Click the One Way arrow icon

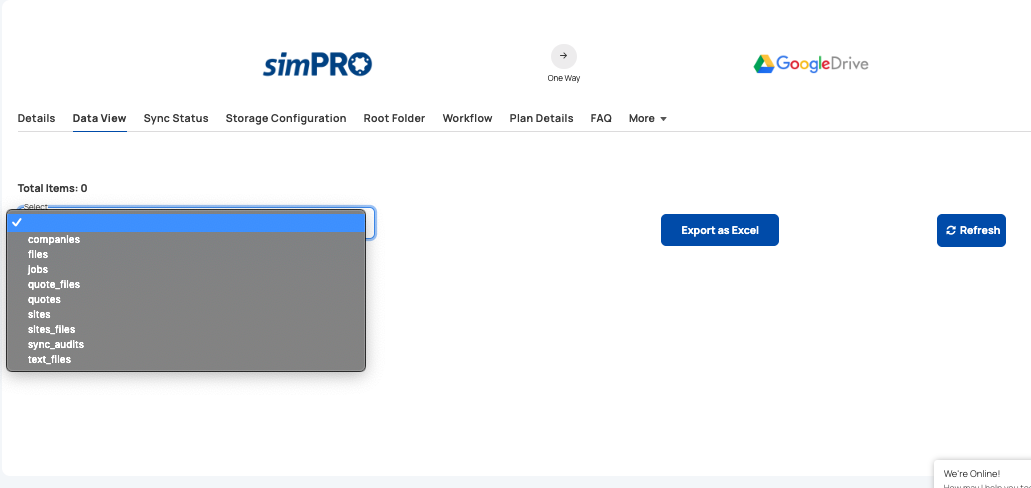point(563,56)
